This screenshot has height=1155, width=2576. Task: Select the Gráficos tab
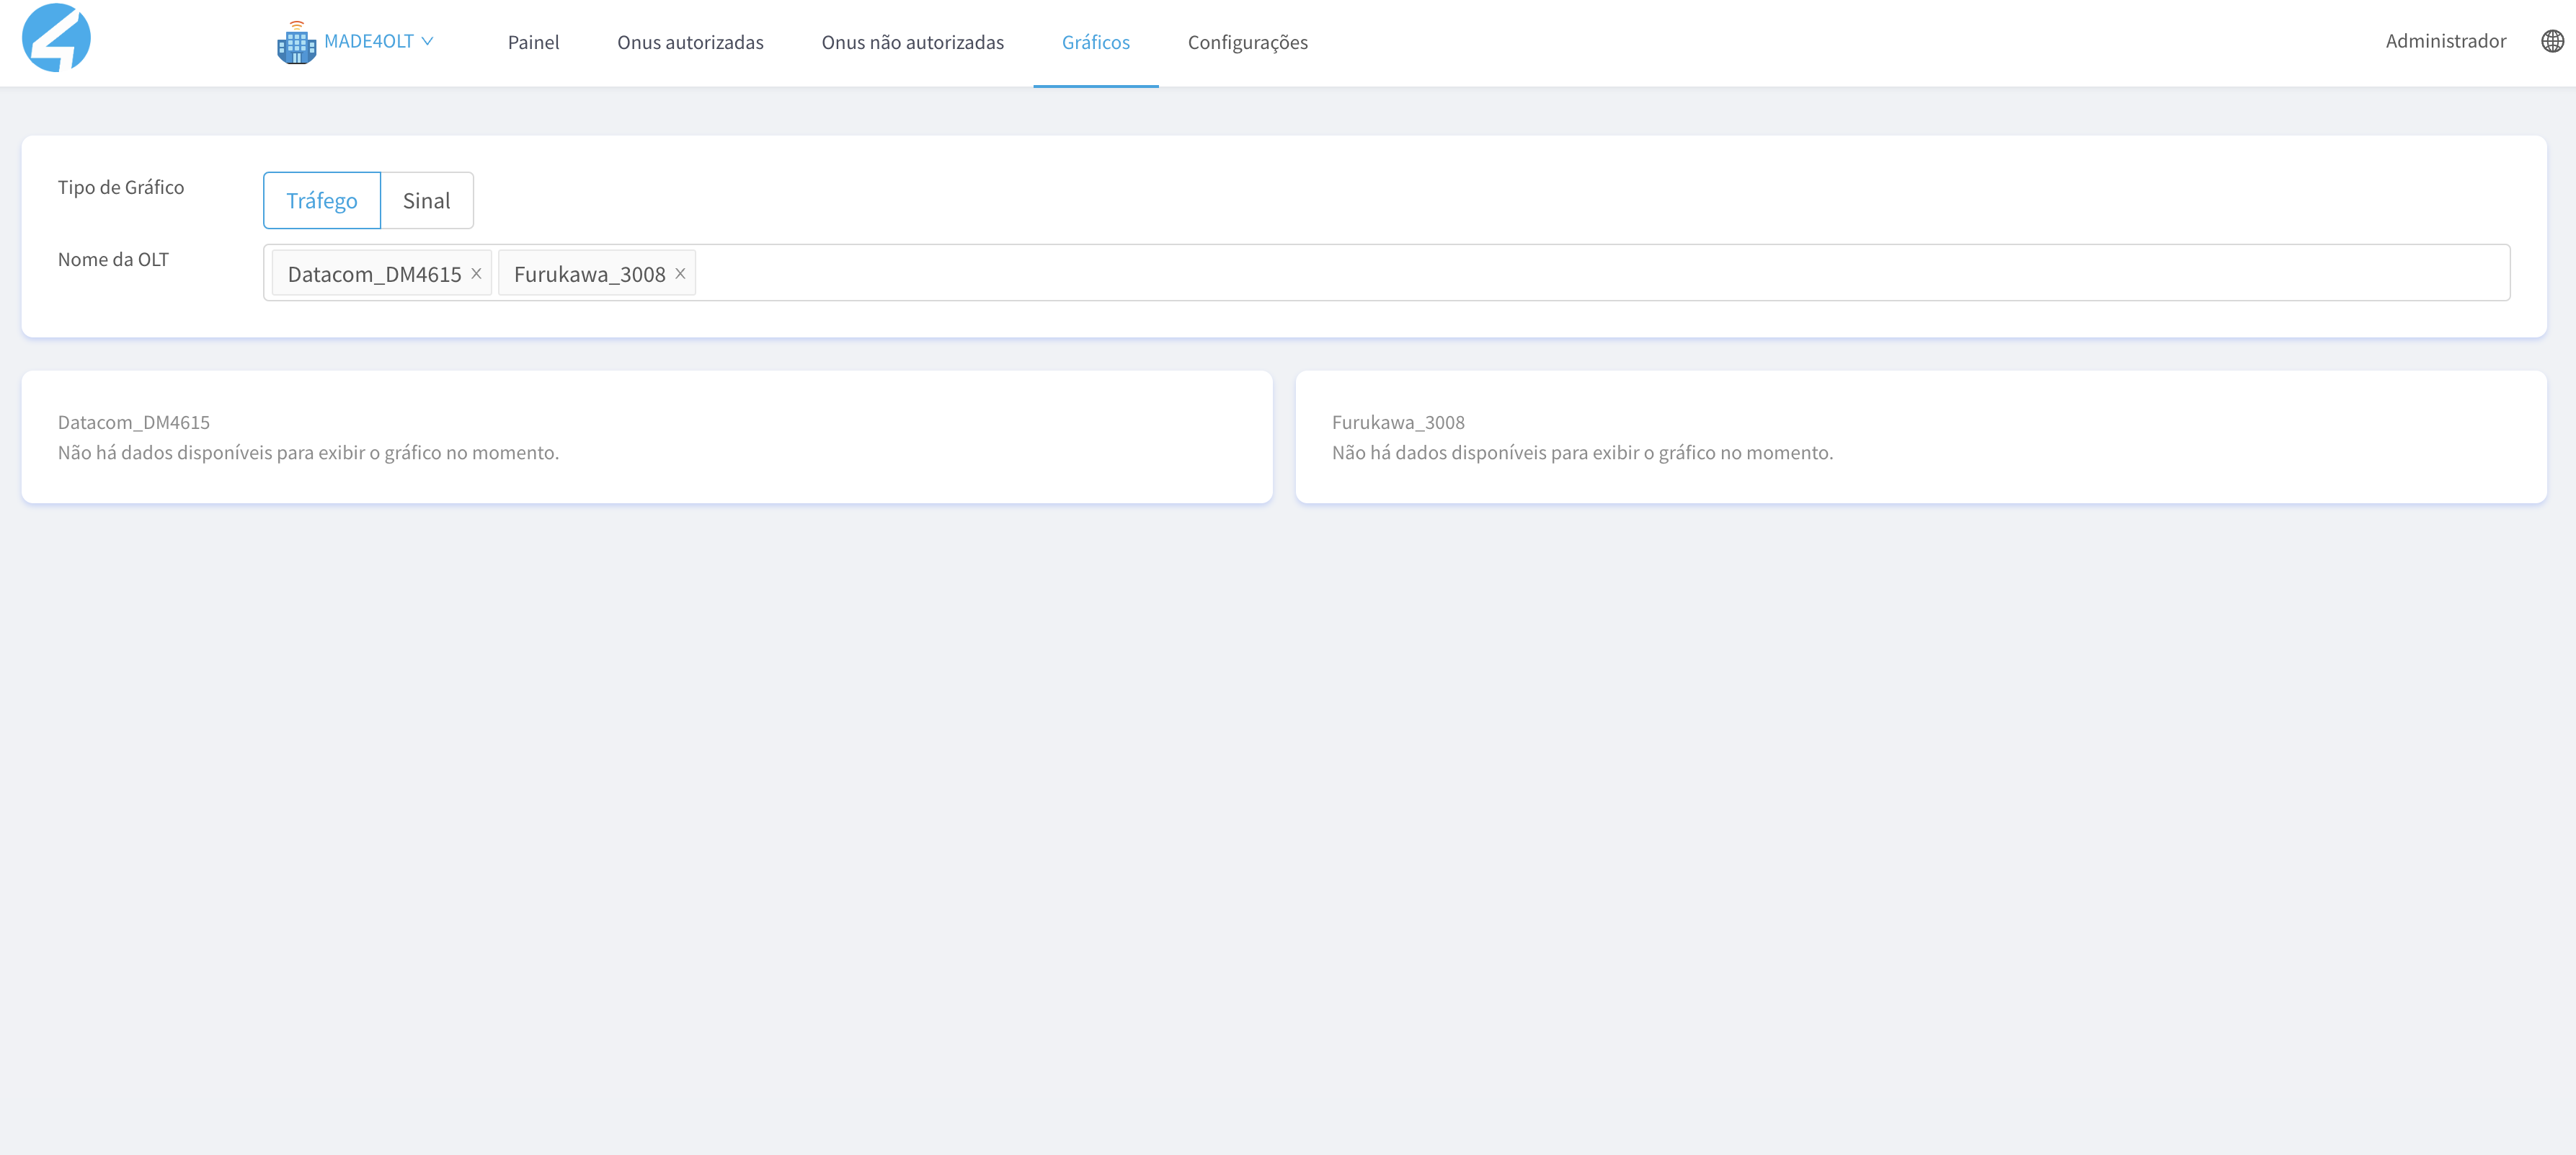[x=1095, y=42]
